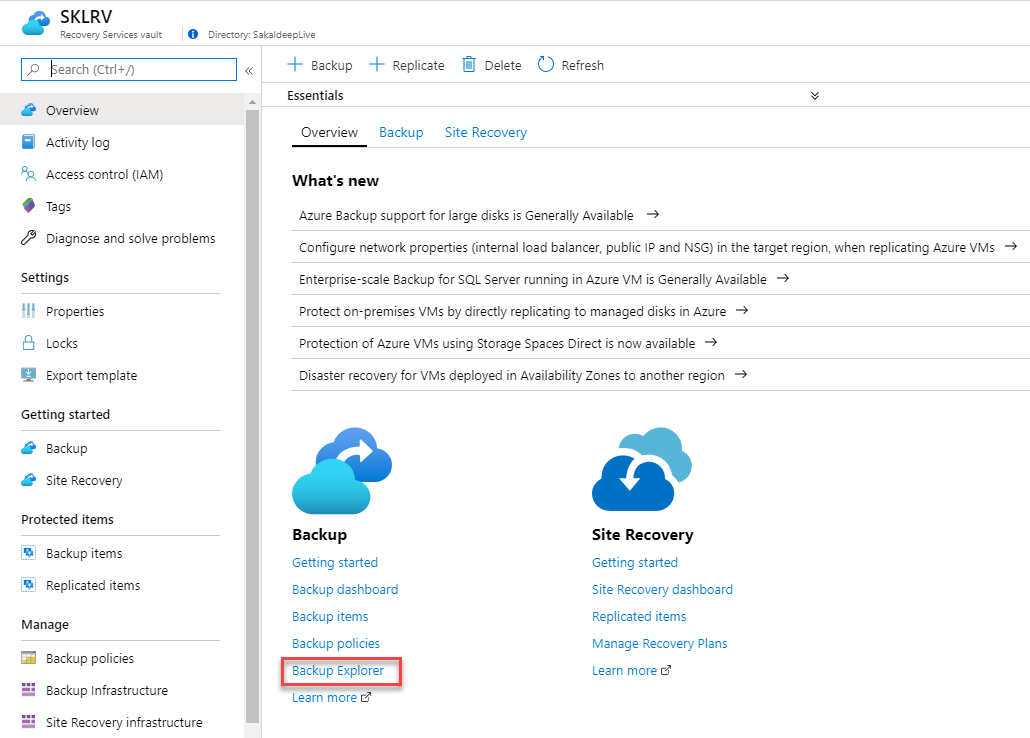Click the Delete trash can icon
The image size is (1030, 738).
(x=468, y=64)
